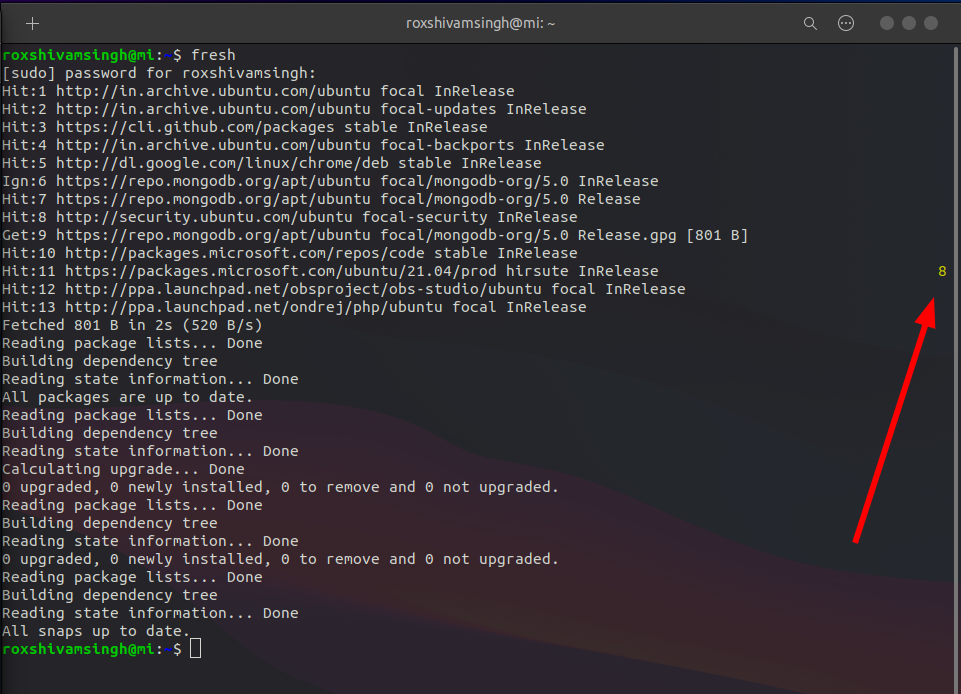Click the terminal title roxshivamsingh@mi: ~
Viewport: 961px width, 694px height.
click(480, 22)
